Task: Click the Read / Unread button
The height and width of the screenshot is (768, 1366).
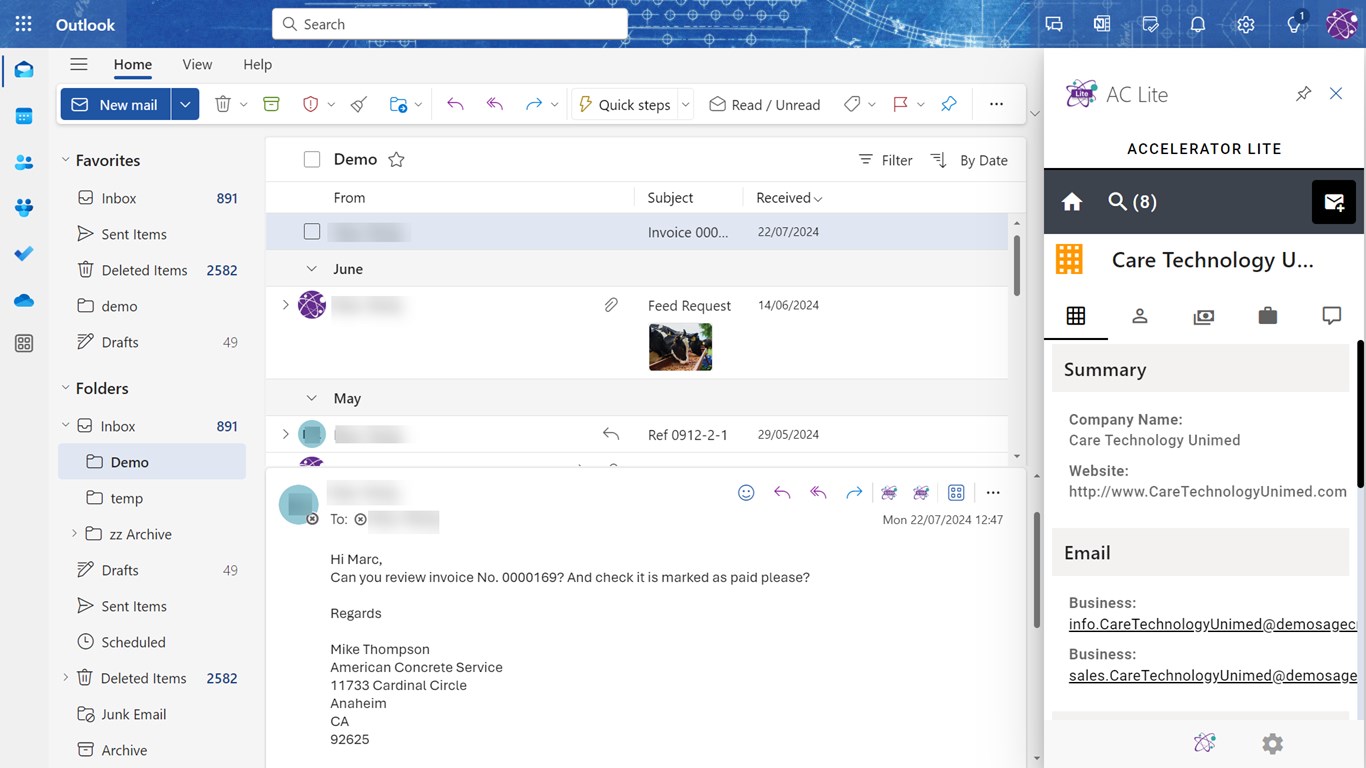Action: tap(765, 104)
